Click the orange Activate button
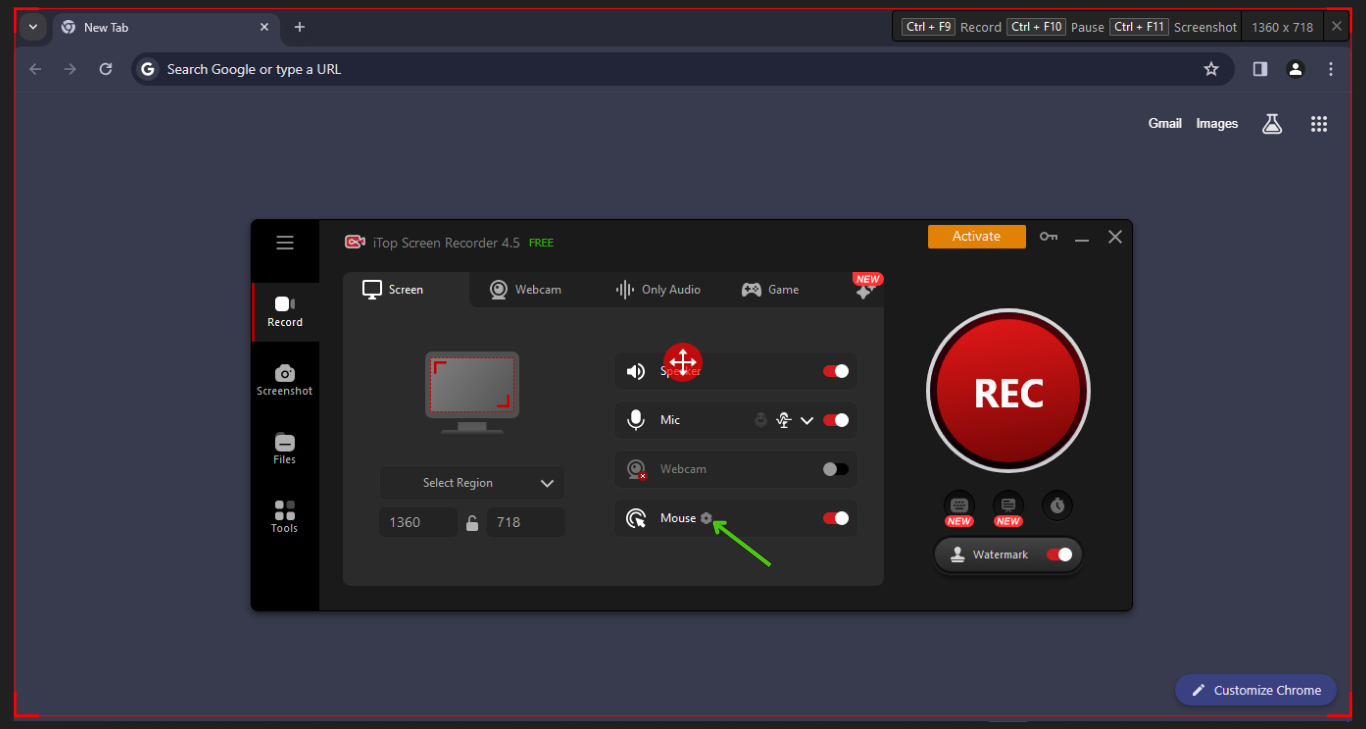This screenshot has width=1366, height=729. (976, 237)
